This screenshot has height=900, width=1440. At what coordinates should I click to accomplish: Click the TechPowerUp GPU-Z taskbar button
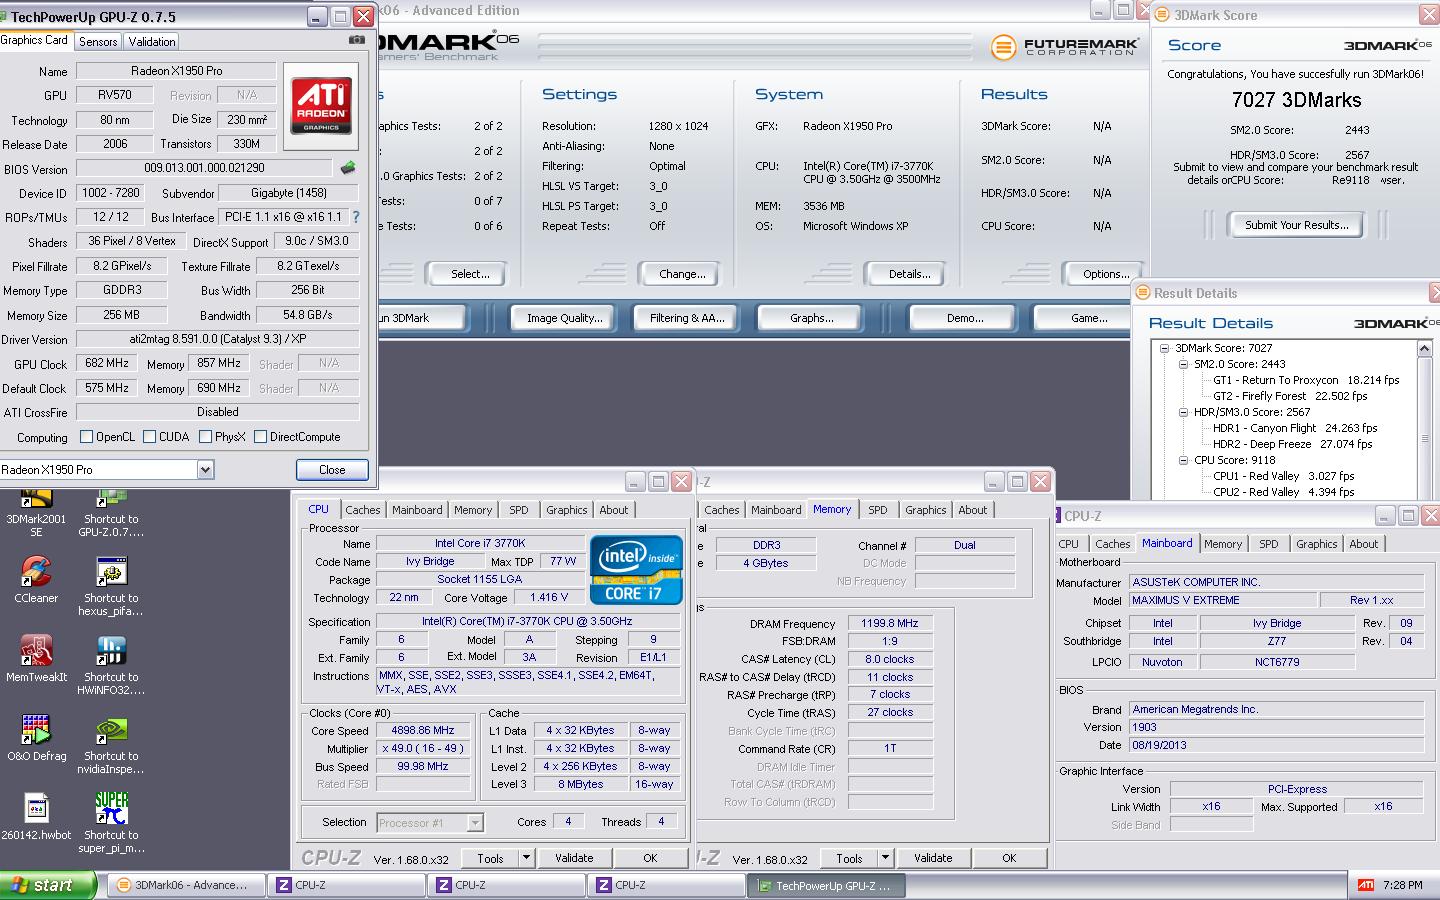[827, 885]
